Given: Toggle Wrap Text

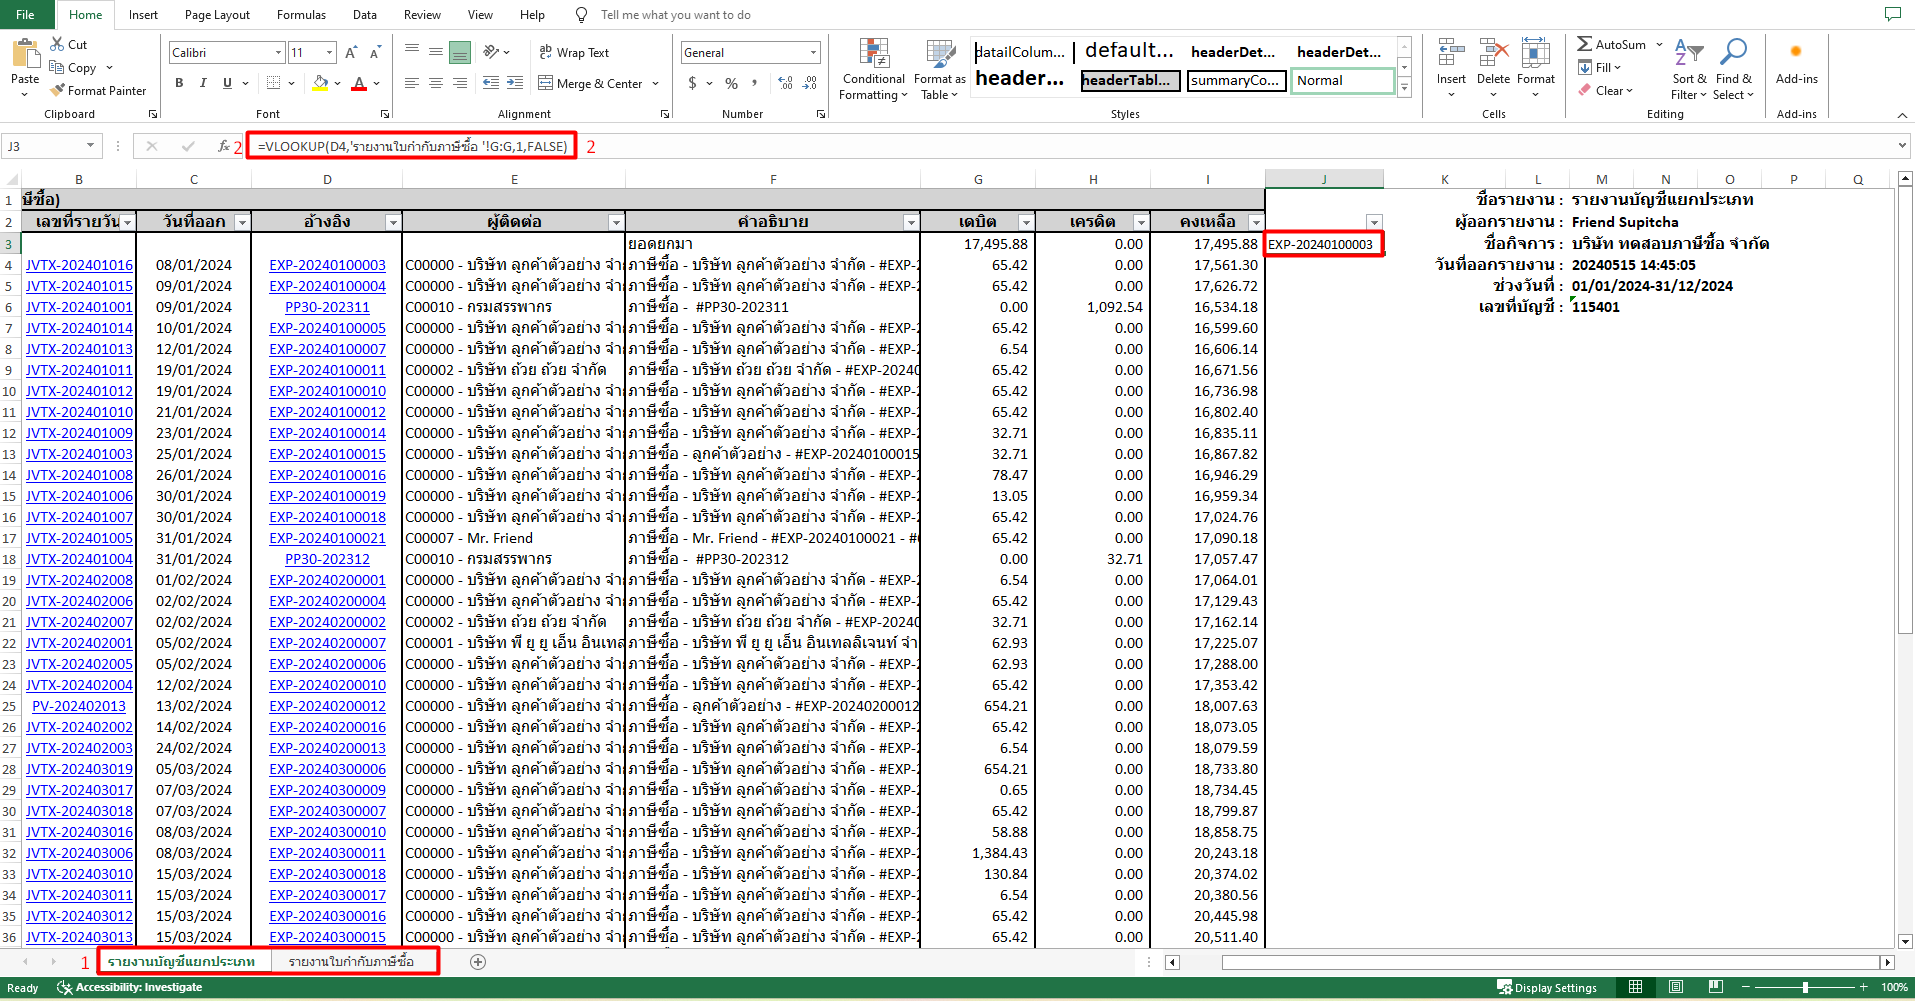Looking at the screenshot, I should [574, 53].
